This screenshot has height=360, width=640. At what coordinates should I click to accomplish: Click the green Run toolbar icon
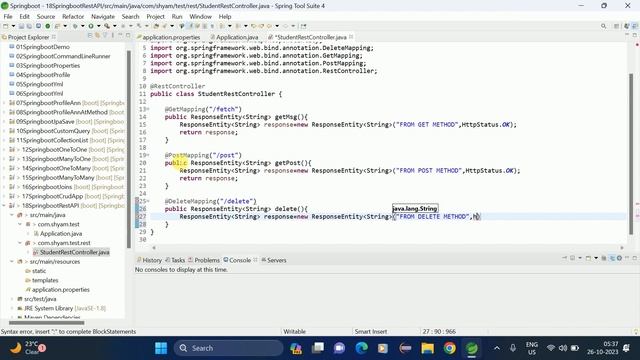pos(91,26)
